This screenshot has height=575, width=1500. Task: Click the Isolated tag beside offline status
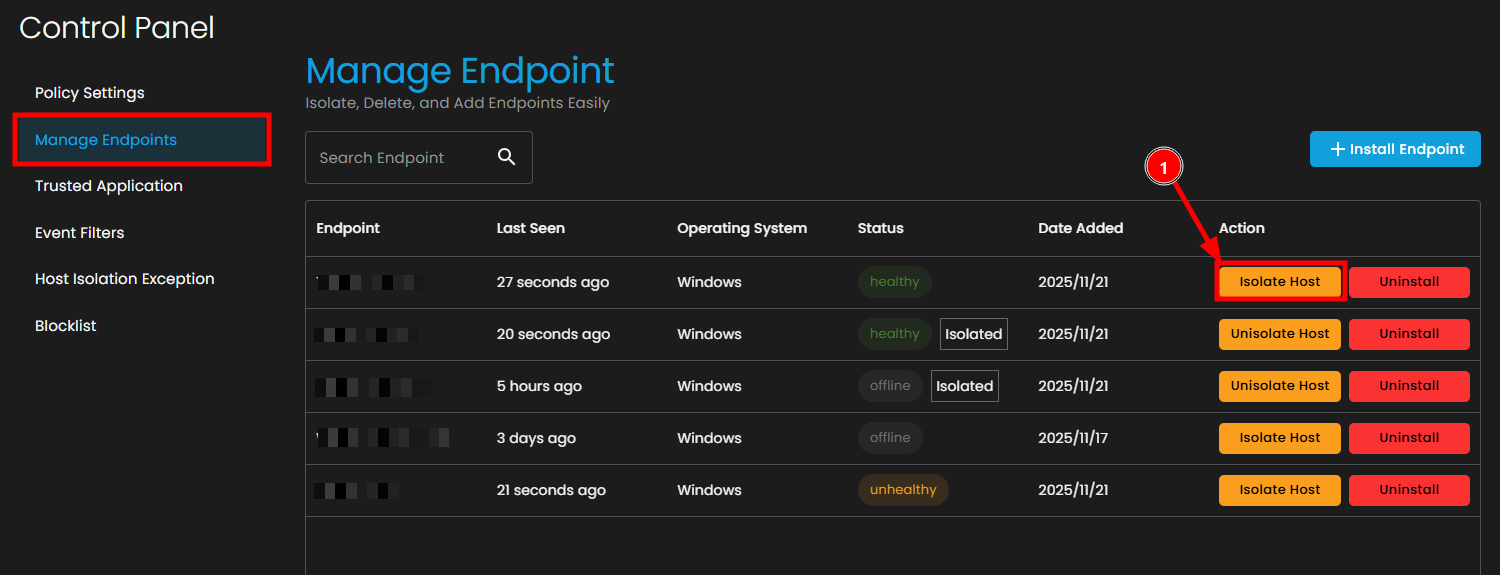click(964, 386)
